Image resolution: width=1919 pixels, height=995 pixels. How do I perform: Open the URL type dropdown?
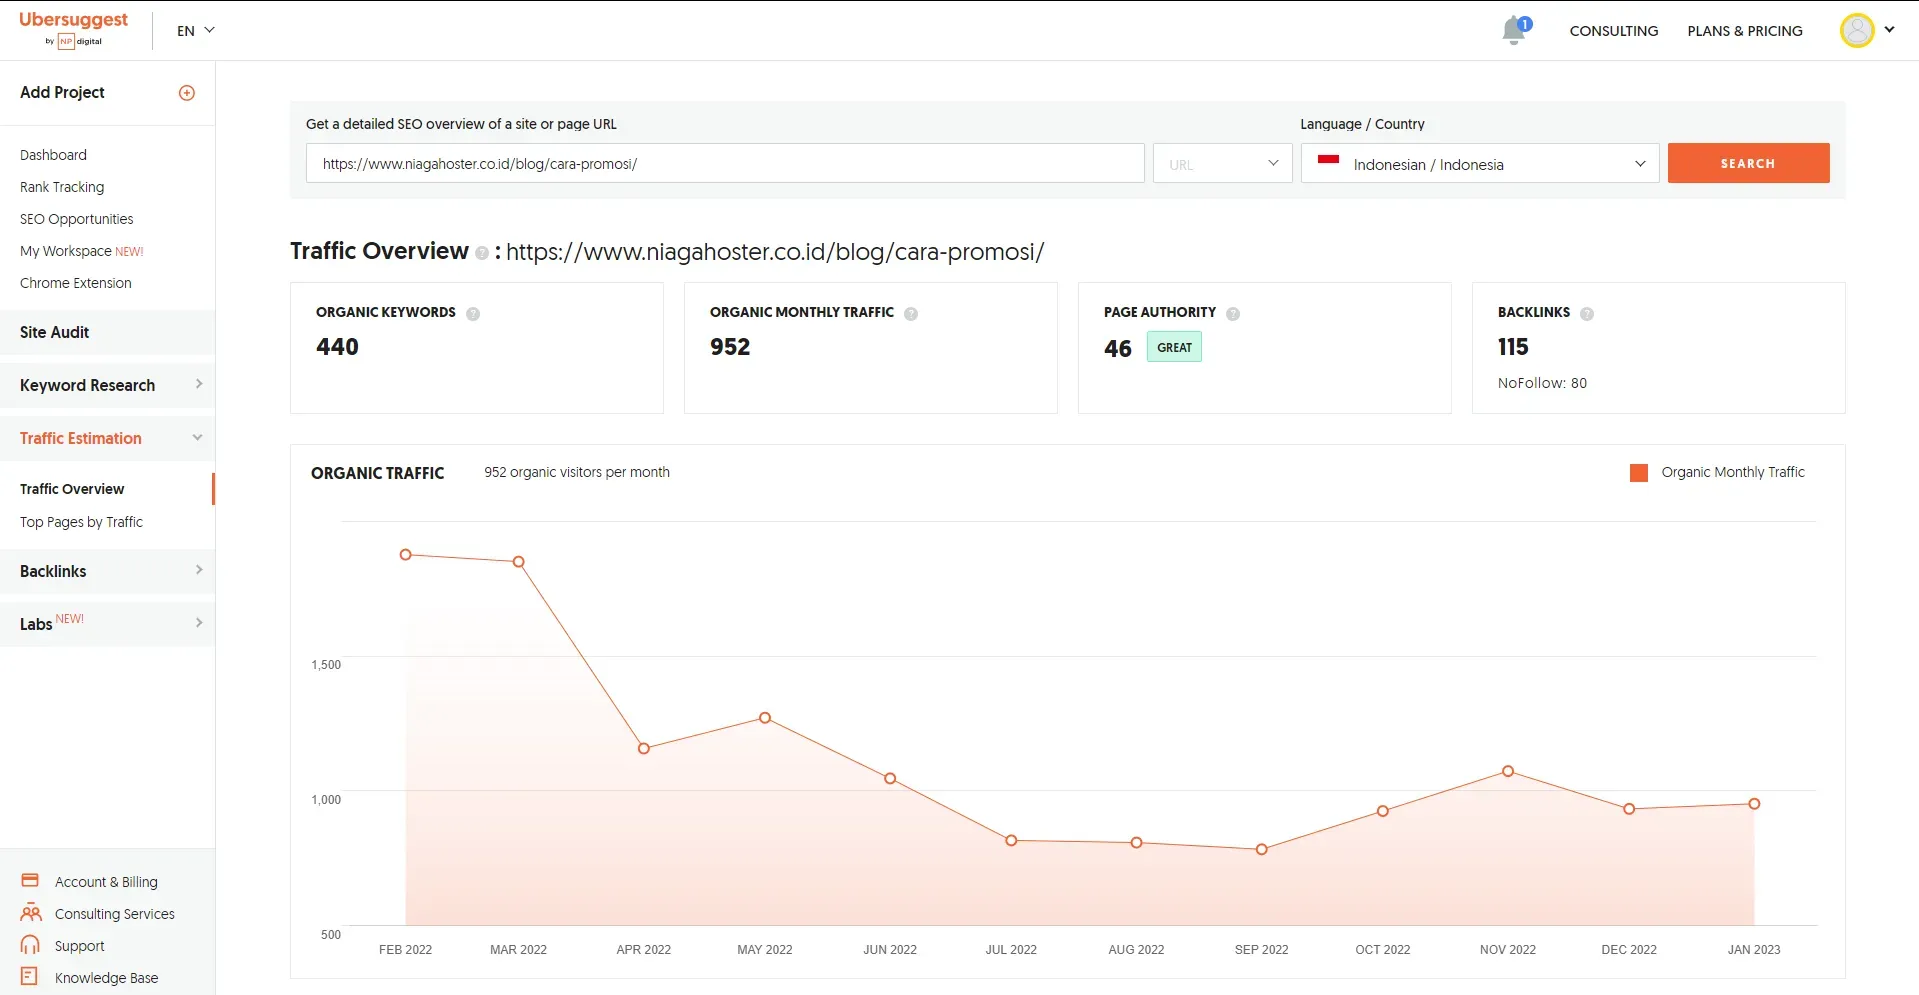1222,164
